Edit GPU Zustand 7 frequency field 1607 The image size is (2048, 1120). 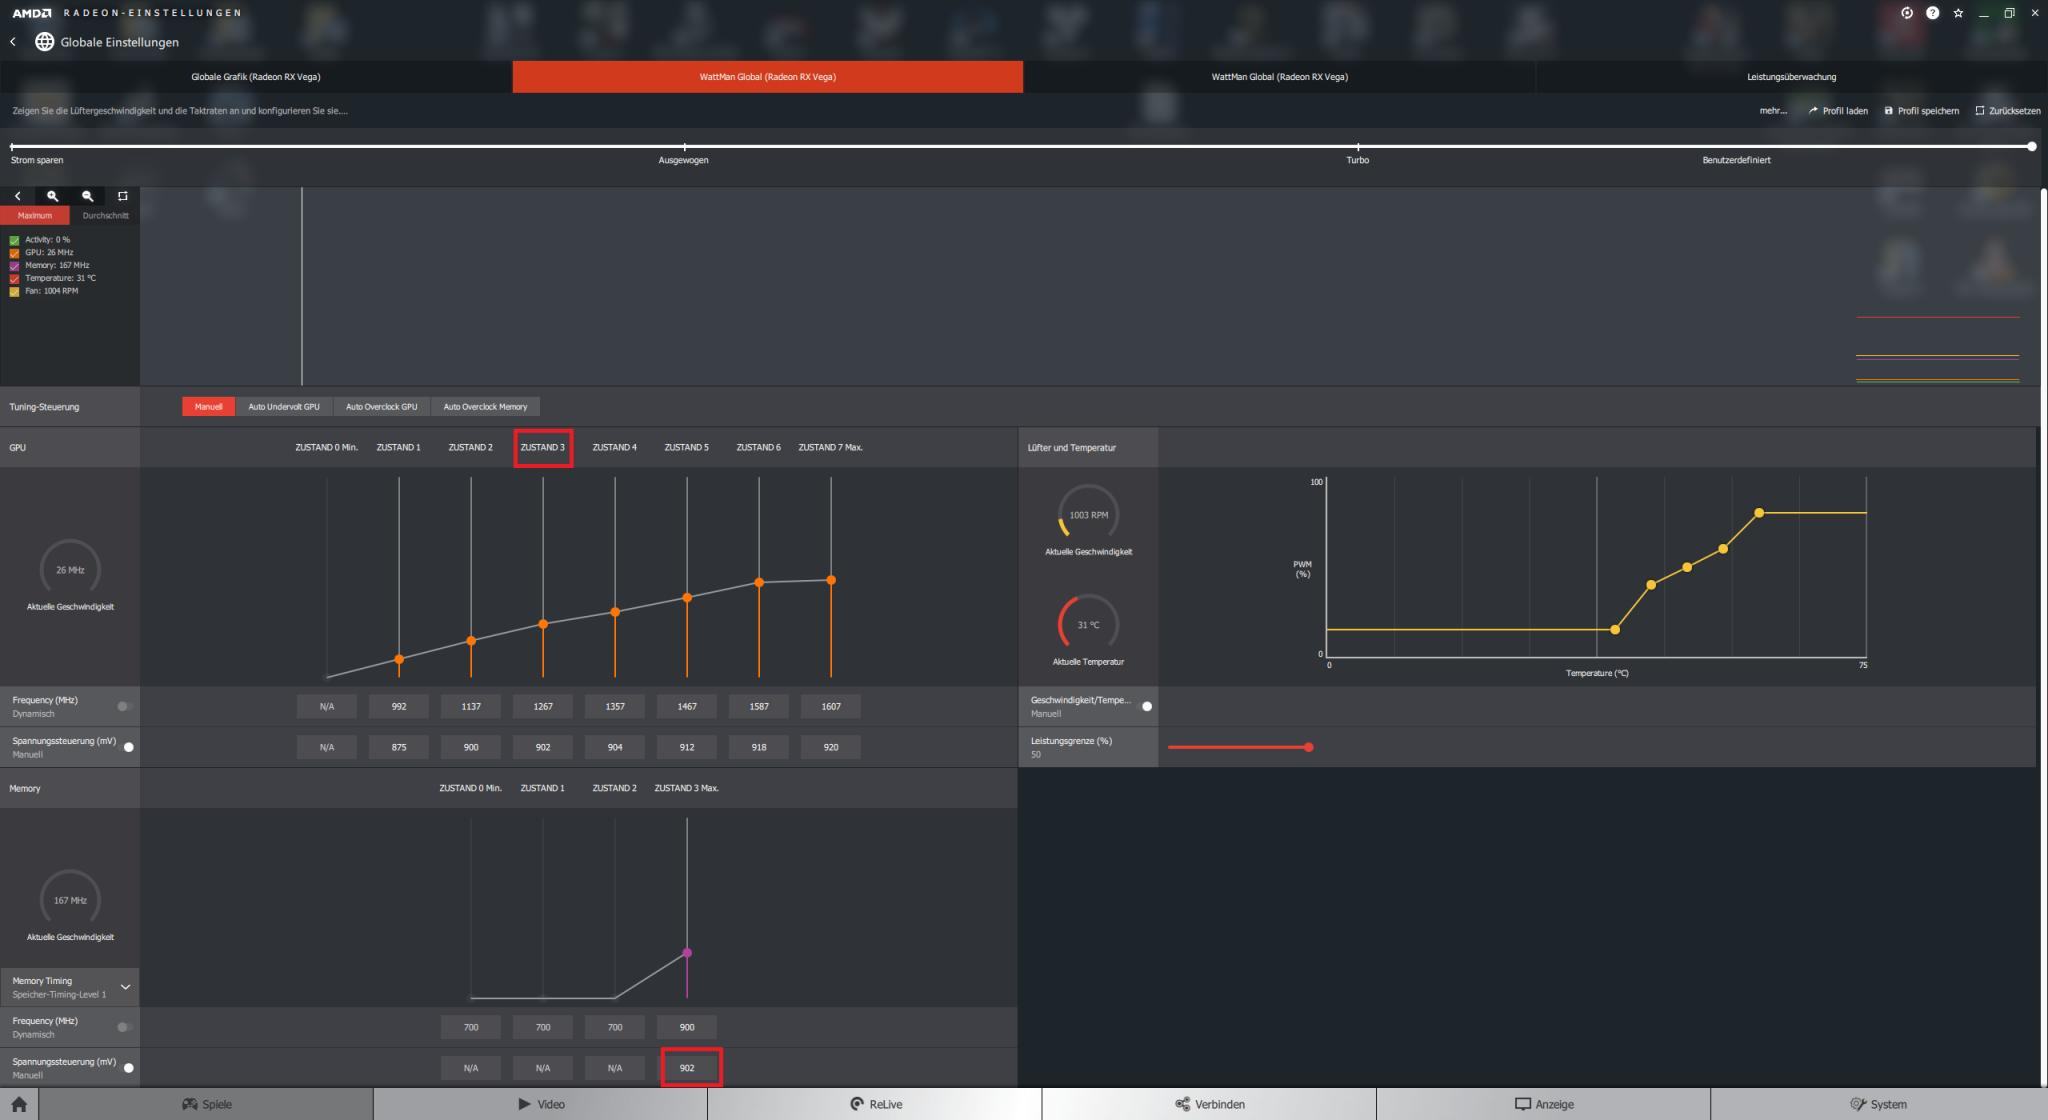(831, 706)
